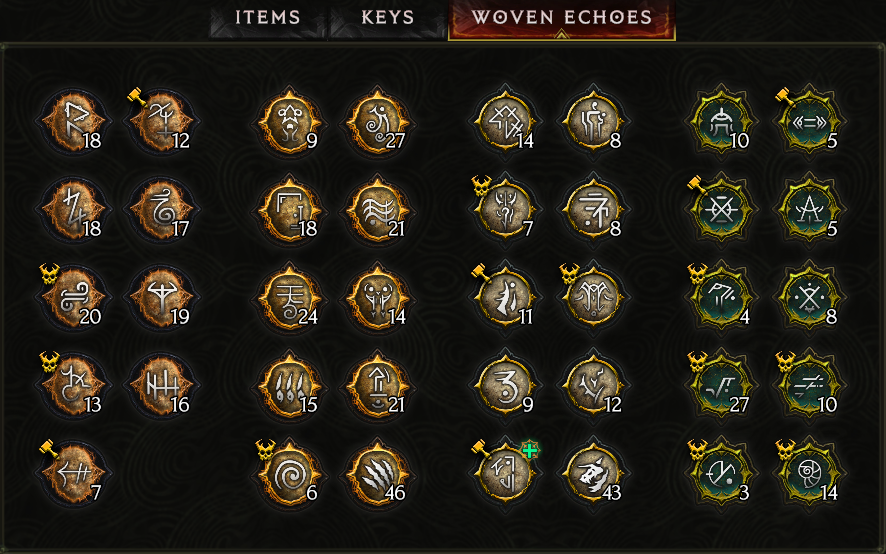886x554 pixels.
Task: Click the wind swirl echo with count 20
Action: (73, 298)
